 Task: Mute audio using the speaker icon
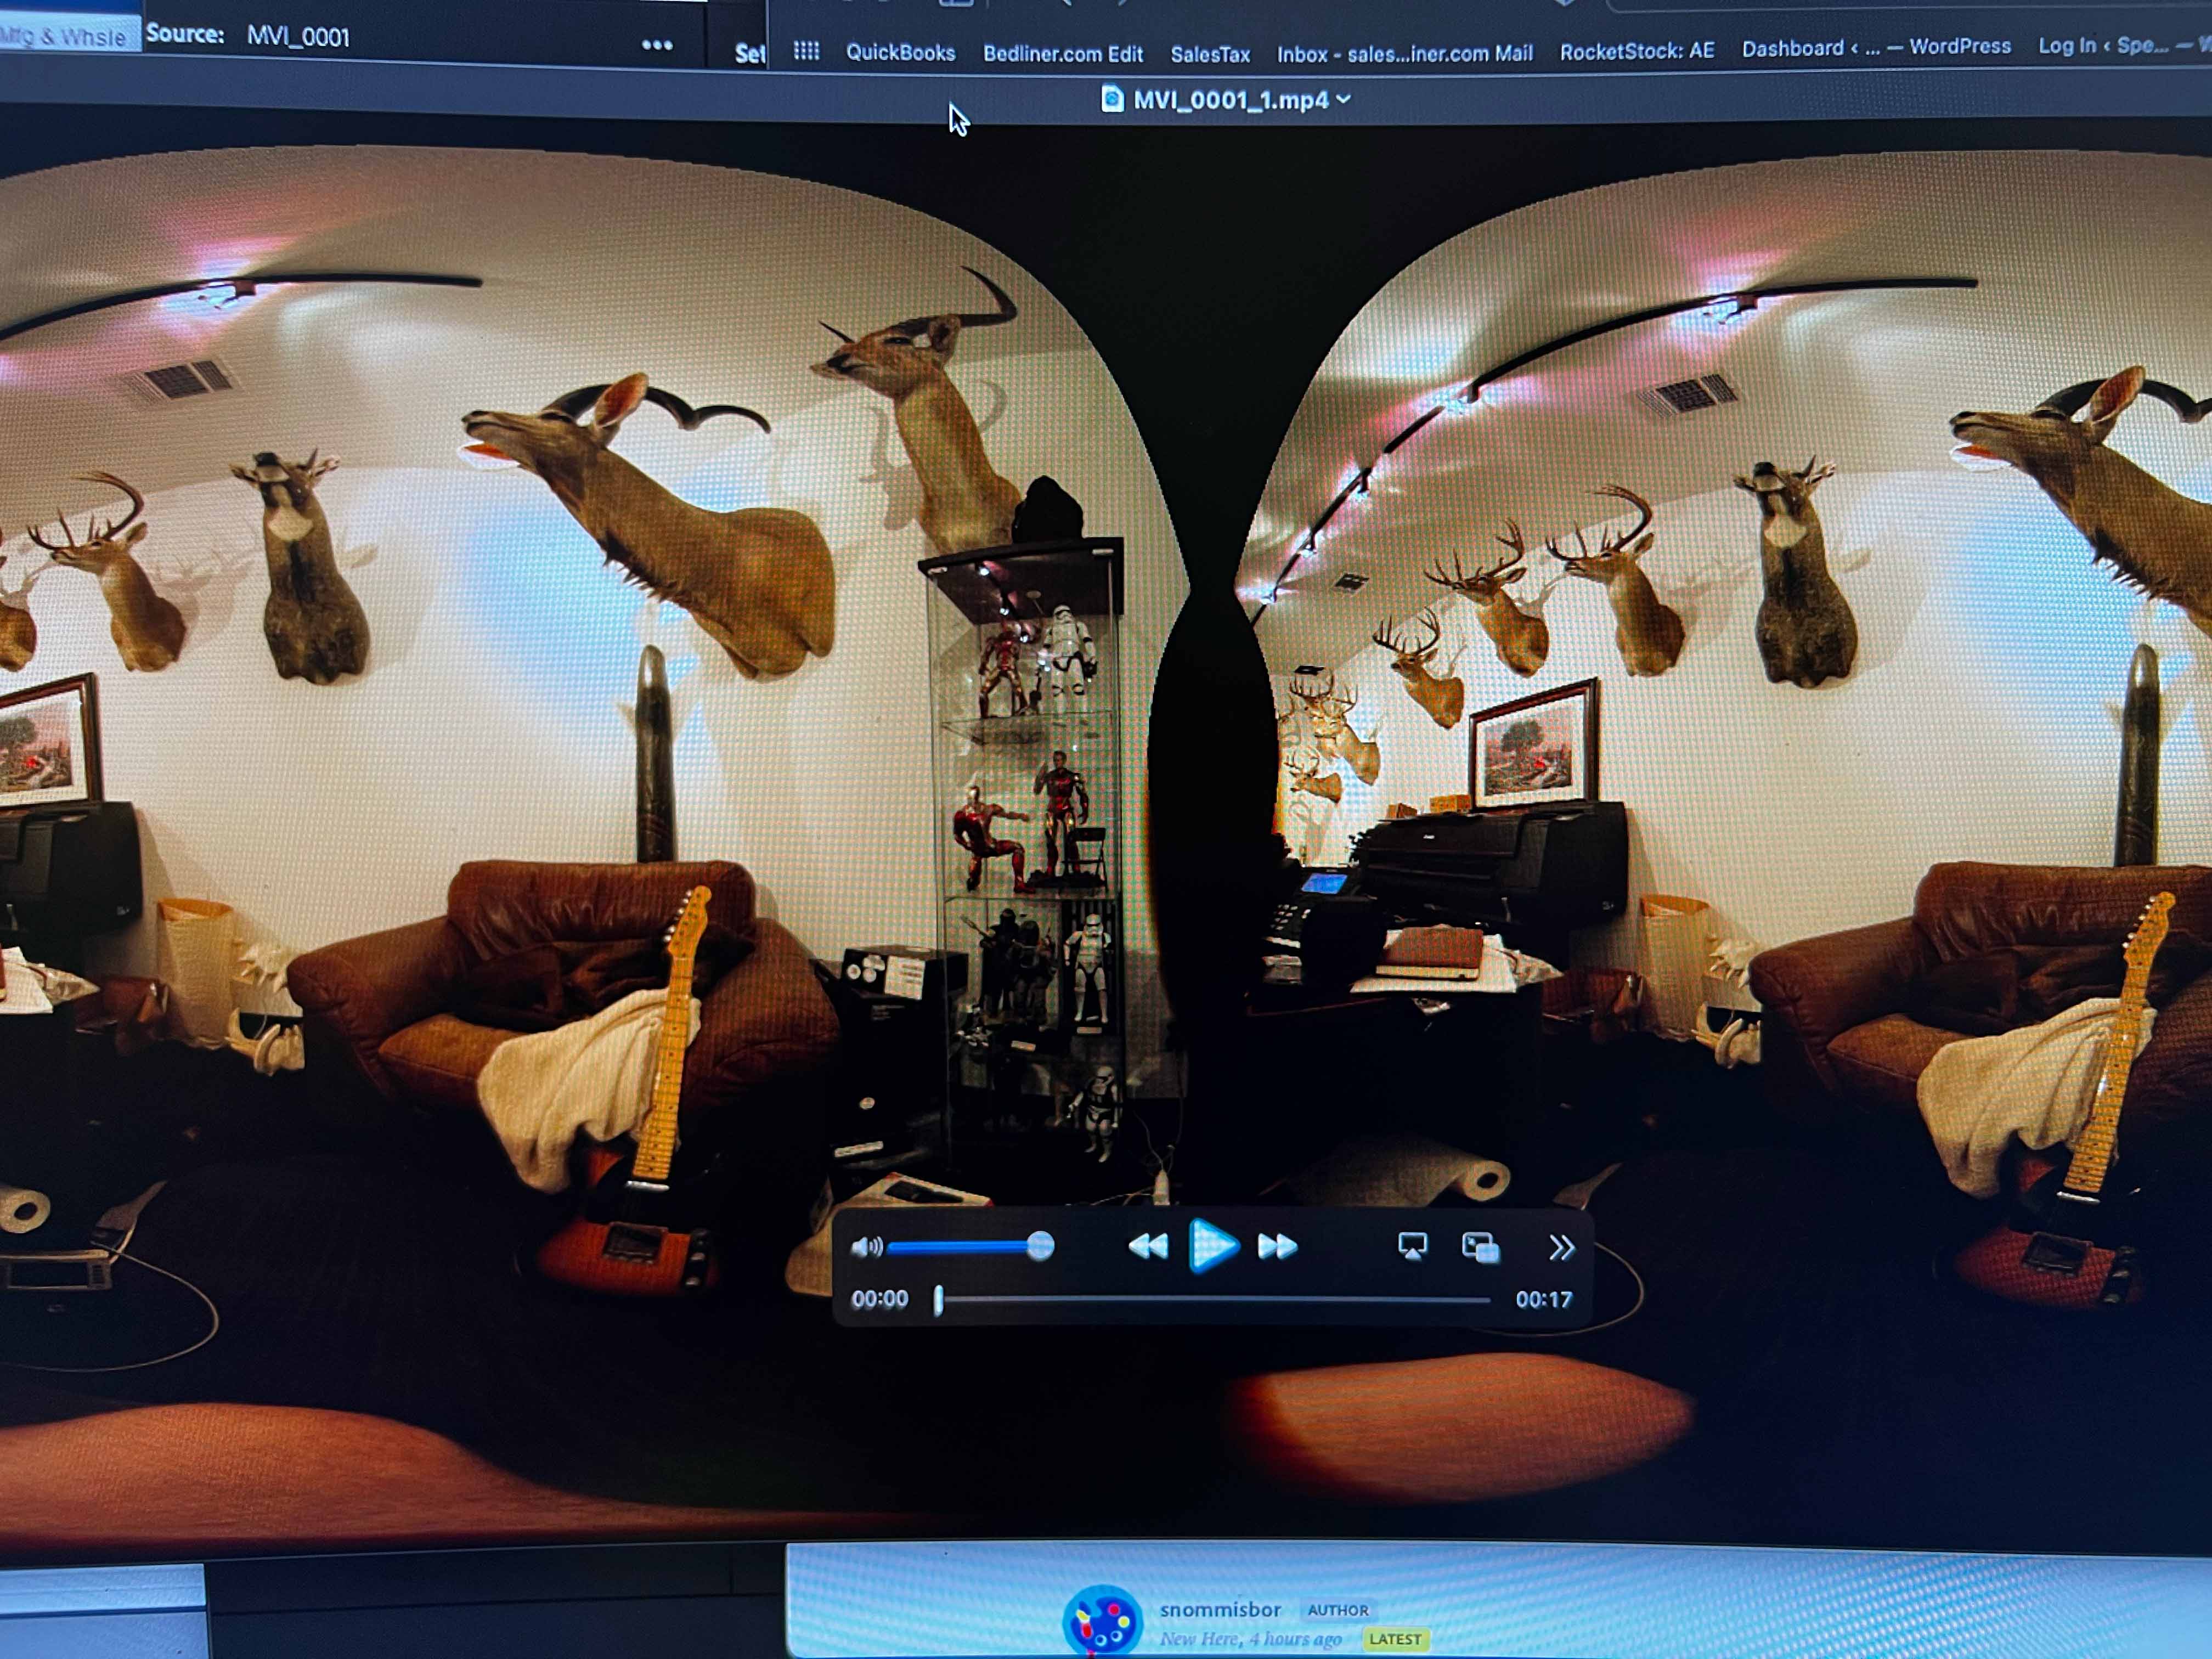[866, 1246]
